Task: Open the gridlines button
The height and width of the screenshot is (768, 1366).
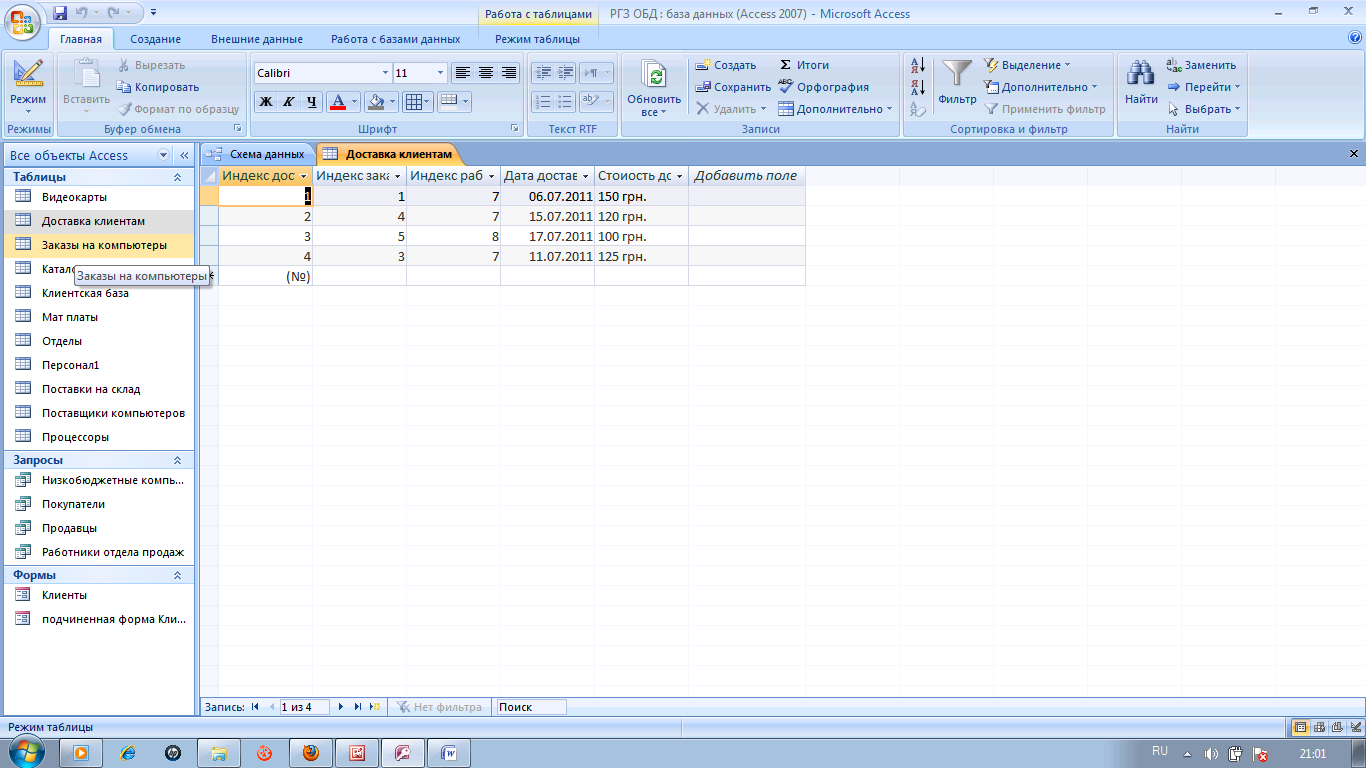Action: coord(412,102)
